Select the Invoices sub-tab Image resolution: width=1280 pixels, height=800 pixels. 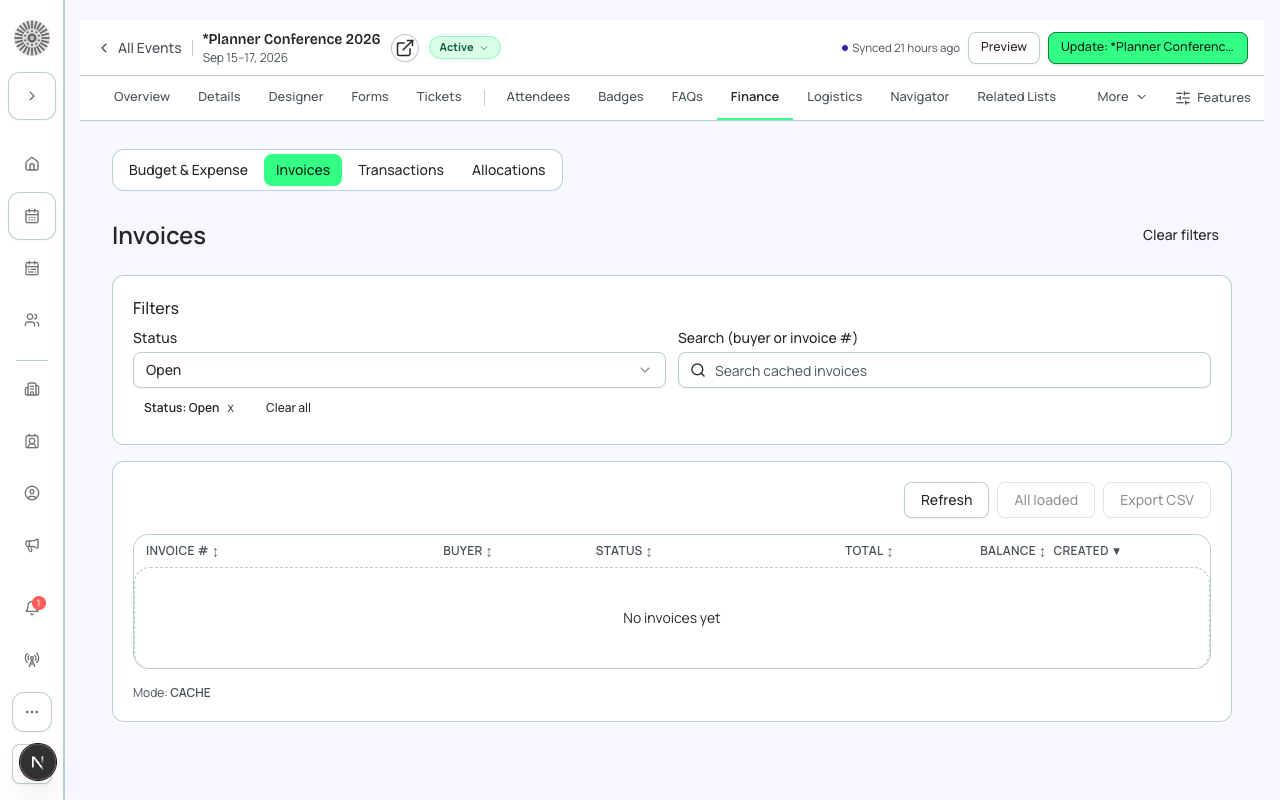point(303,170)
